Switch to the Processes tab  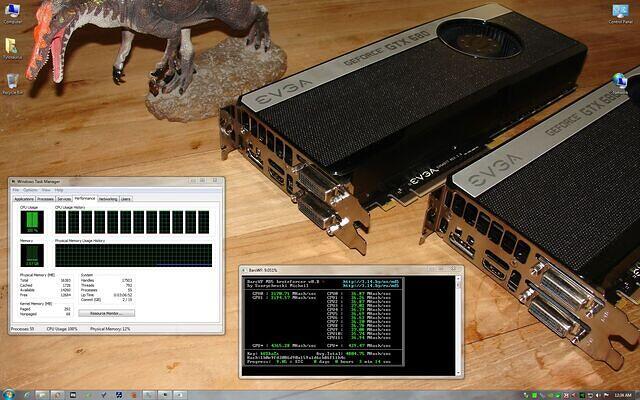tap(45, 199)
